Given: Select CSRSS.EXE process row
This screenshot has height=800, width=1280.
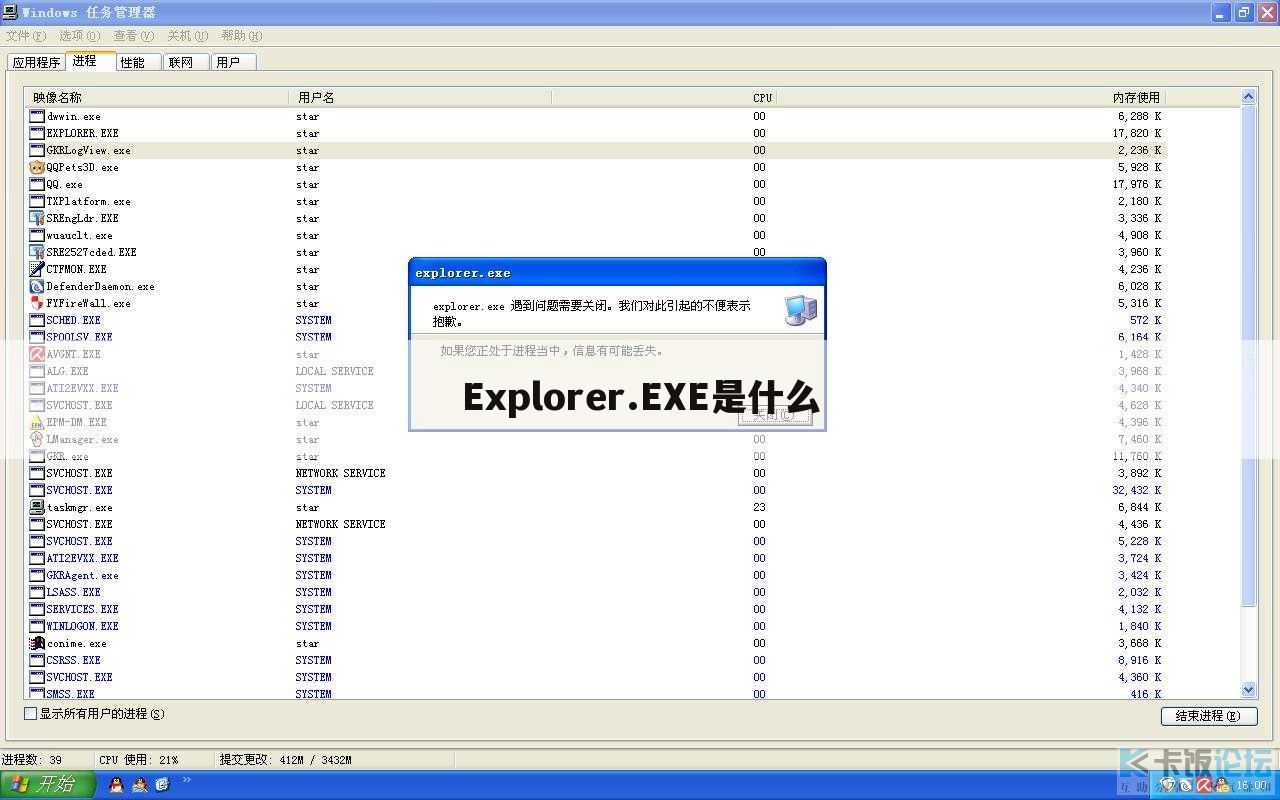Looking at the screenshot, I should 596,660.
